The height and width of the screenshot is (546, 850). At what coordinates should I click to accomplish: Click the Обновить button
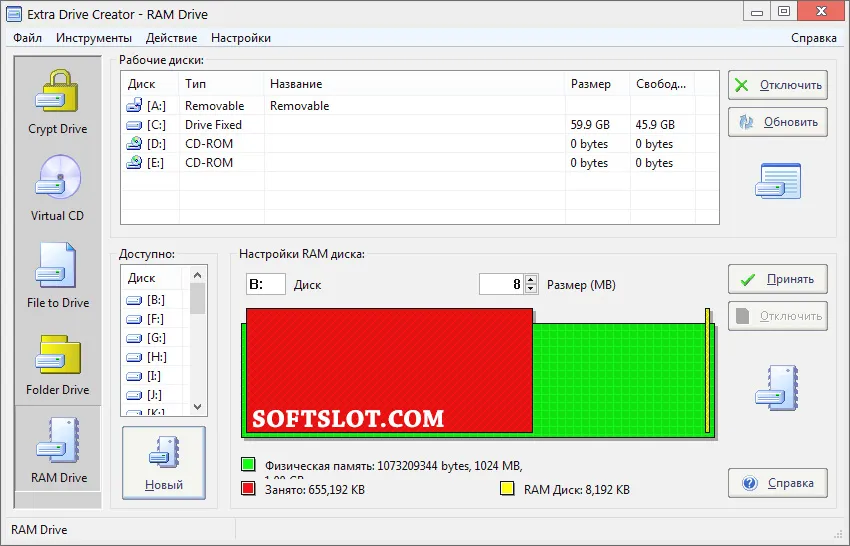(777, 122)
